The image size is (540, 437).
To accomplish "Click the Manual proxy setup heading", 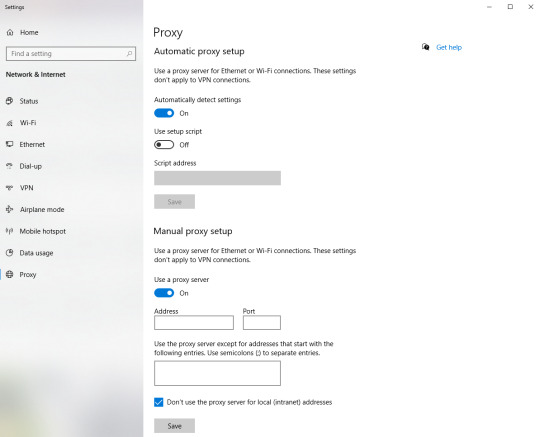I will click(193, 231).
